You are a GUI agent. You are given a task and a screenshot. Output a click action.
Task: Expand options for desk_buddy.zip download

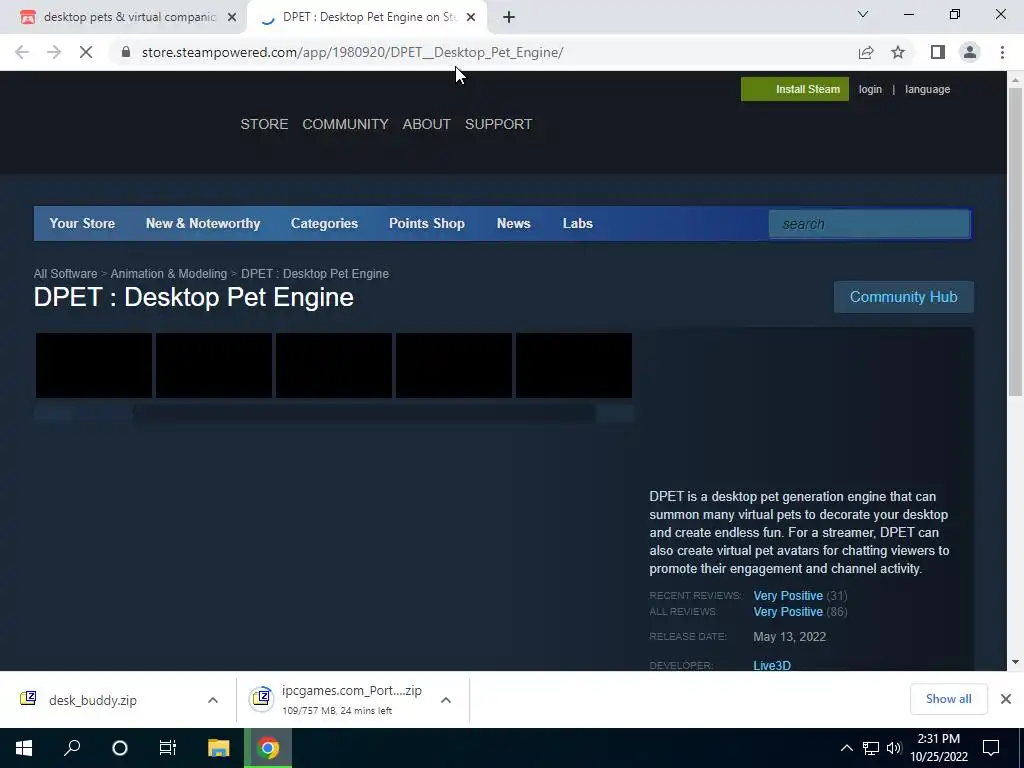coord(213,700)
